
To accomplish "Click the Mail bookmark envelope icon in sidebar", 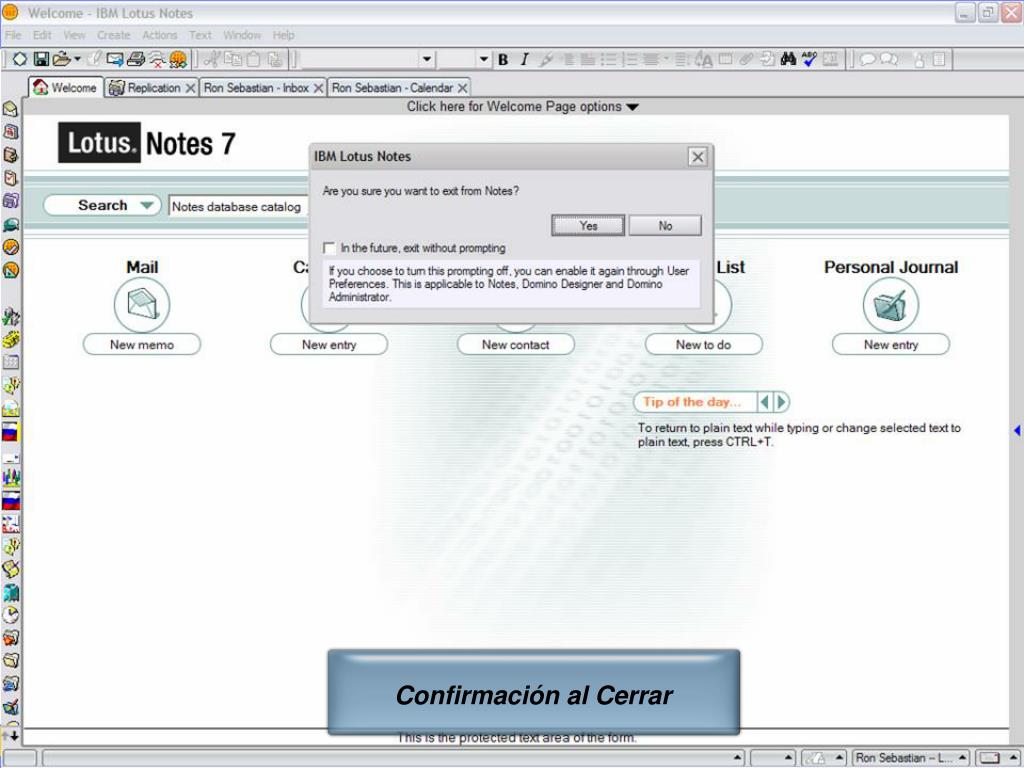I will [10, 109].
